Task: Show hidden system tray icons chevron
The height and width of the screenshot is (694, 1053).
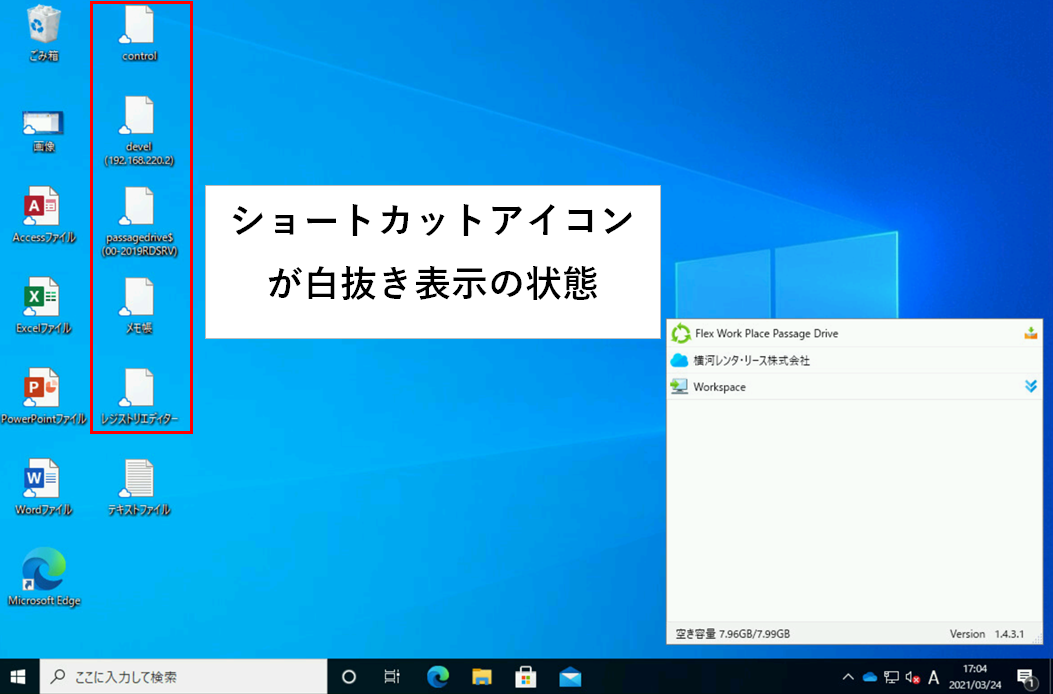Action: (x=849, y=677)
